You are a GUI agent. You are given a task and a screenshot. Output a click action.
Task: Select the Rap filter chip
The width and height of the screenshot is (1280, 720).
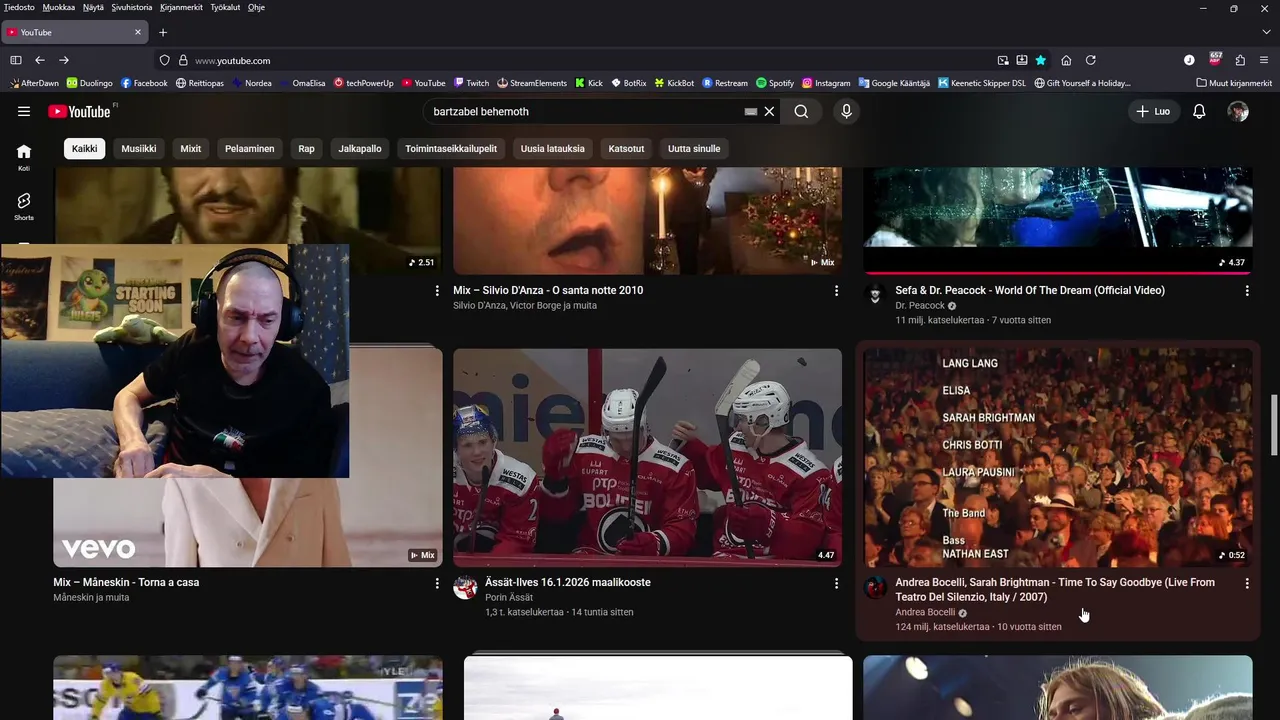click(306, 149)
